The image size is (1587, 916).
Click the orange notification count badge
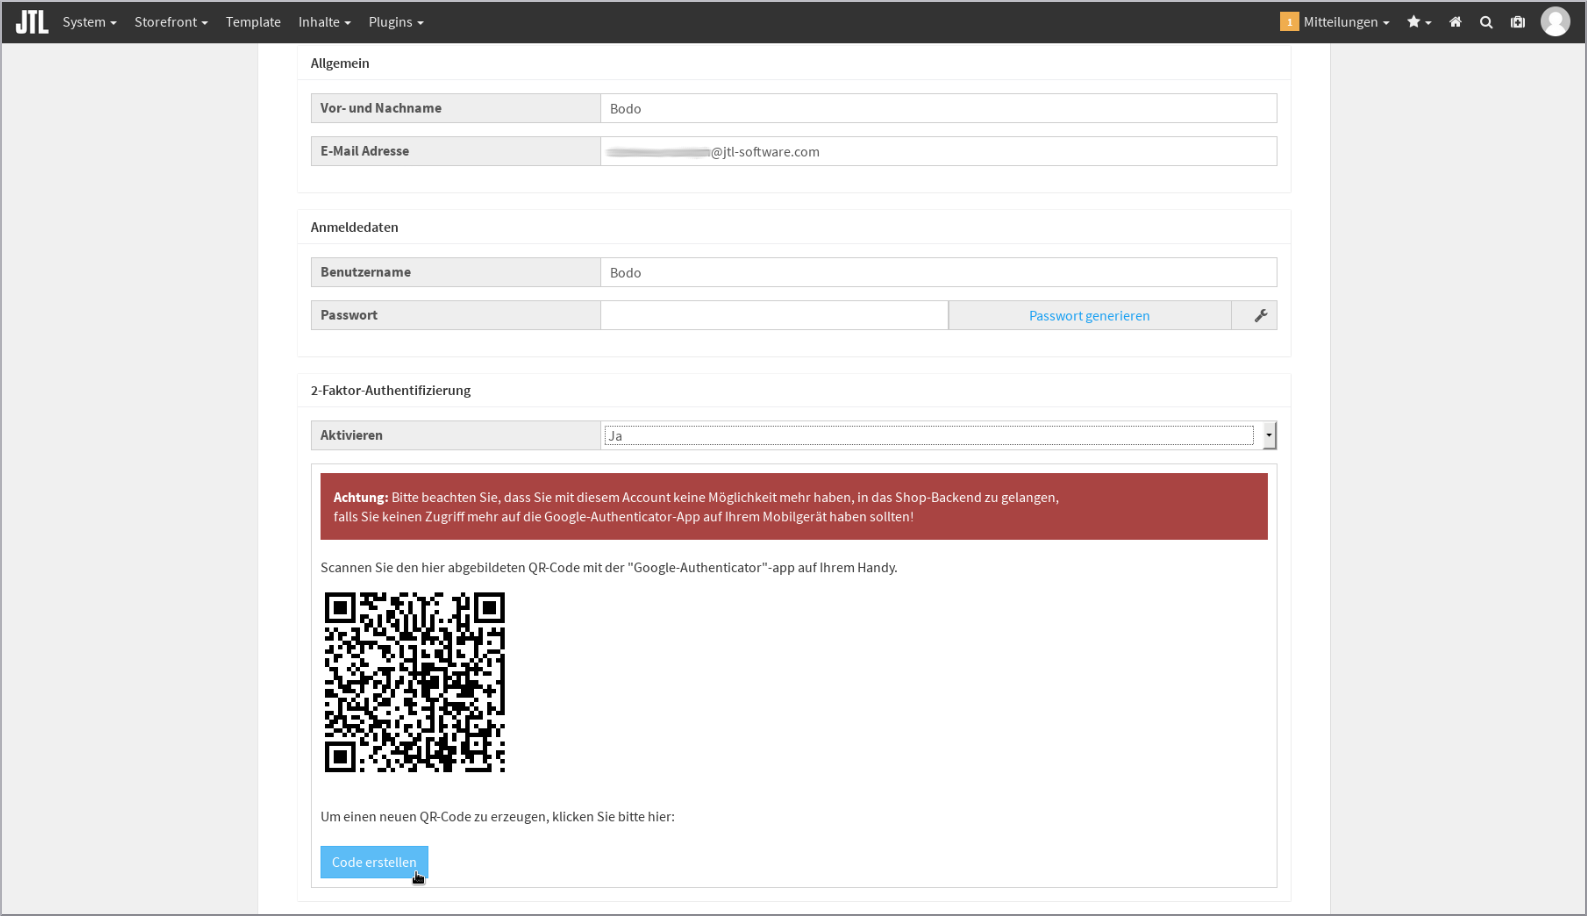coord(1289,22)
